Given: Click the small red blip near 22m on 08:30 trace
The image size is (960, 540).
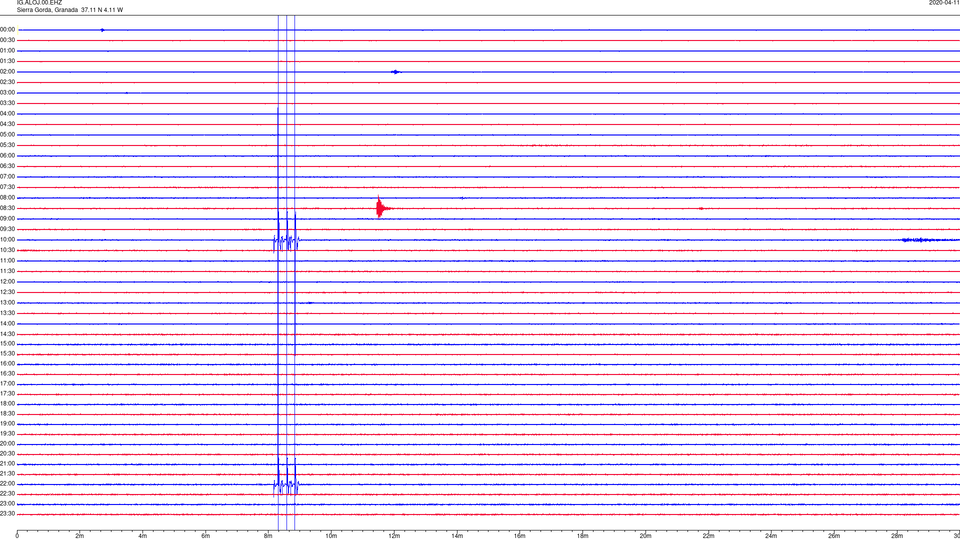Looking at the screenshot, I should pos(701,208).
